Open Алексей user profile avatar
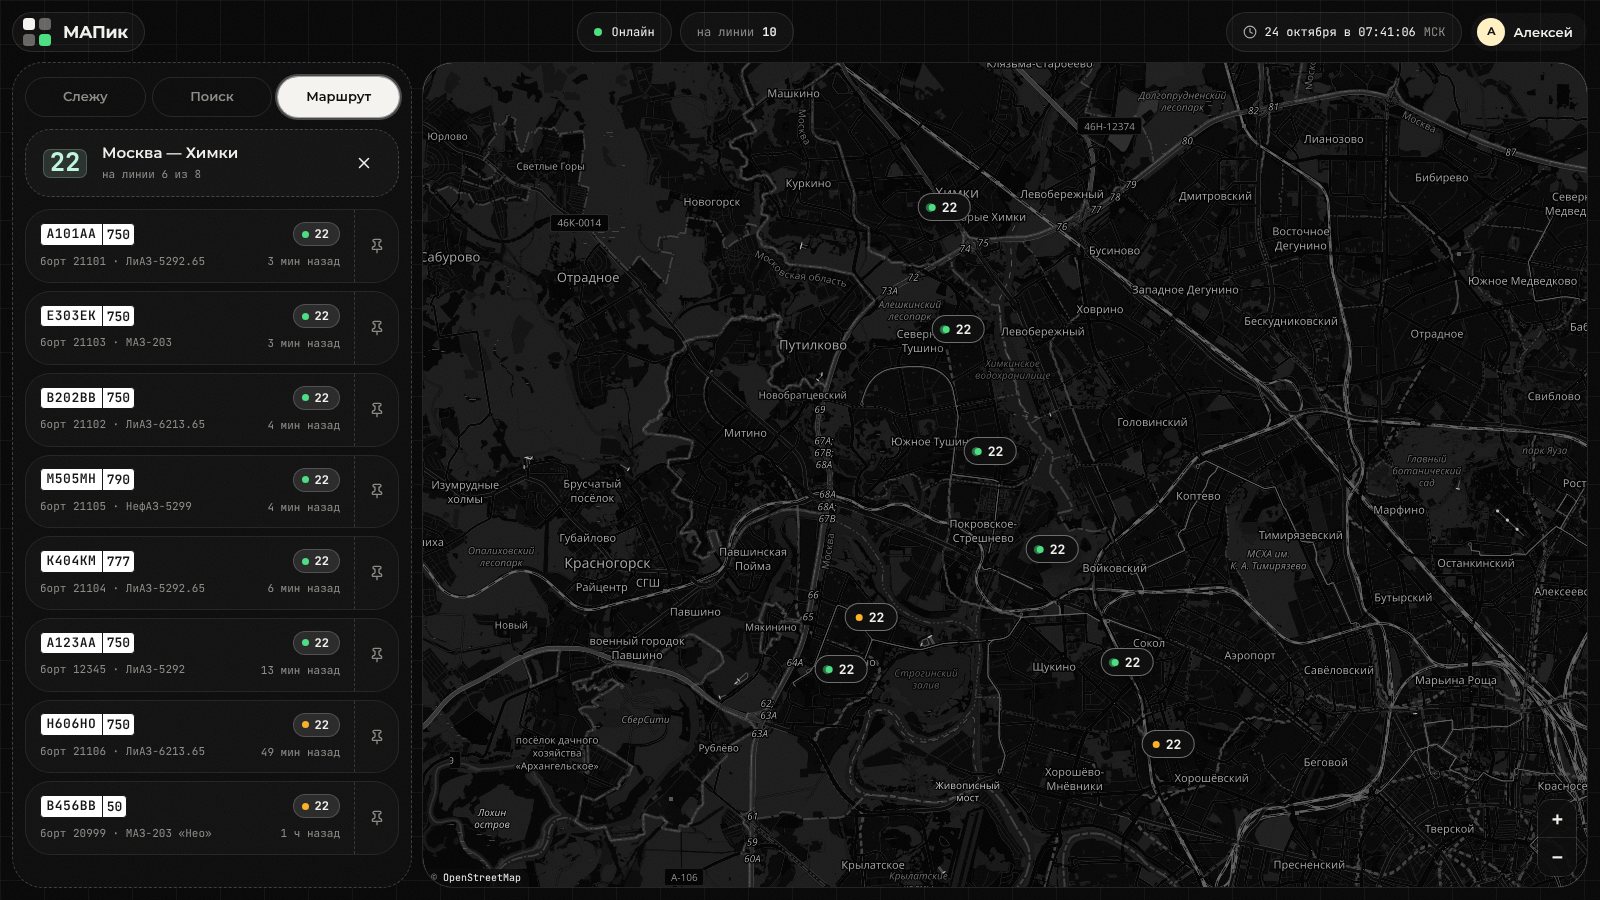The height and width of the screenshot is (900, 1600). click(1491, 32)
